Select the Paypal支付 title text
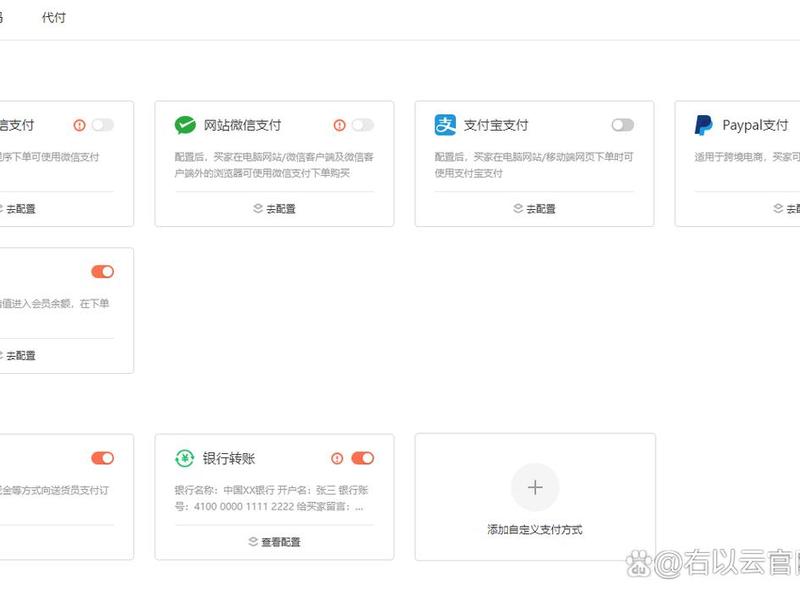Viewport: 800px width, 600px height. click(x=755, y=125)
